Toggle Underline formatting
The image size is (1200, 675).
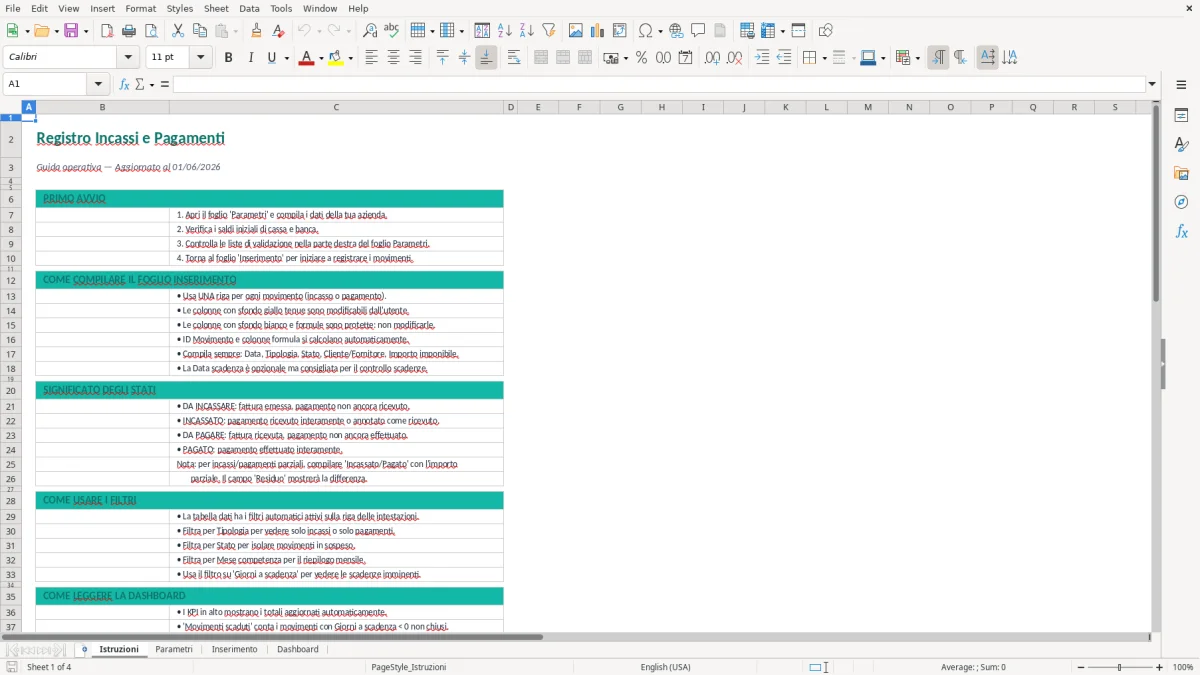click(271, 58)
